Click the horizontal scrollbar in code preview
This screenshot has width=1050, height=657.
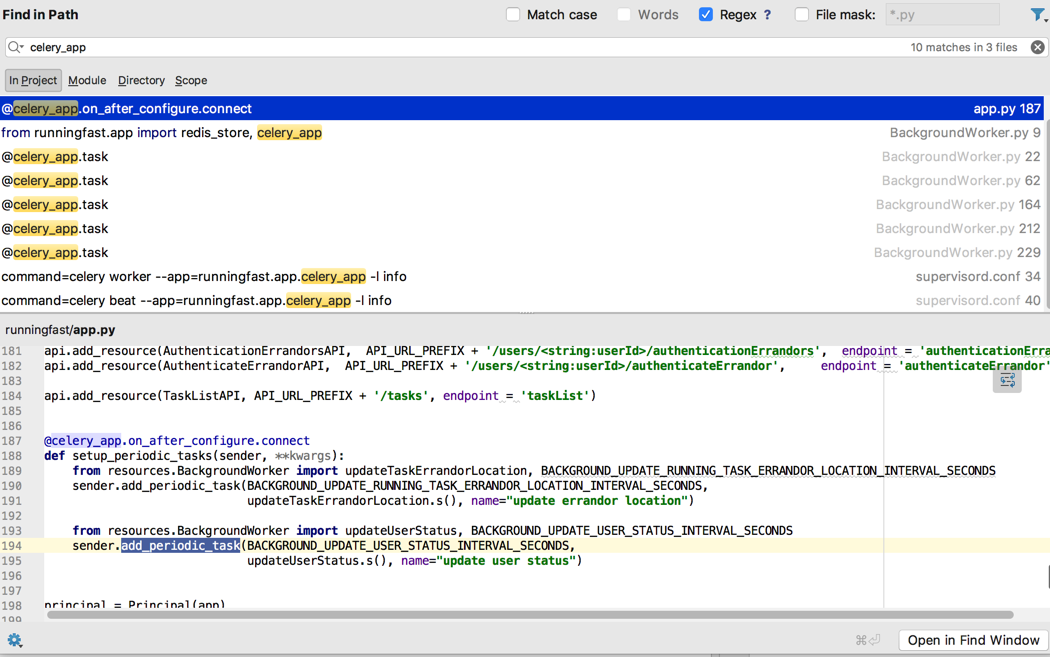[530, 614]
